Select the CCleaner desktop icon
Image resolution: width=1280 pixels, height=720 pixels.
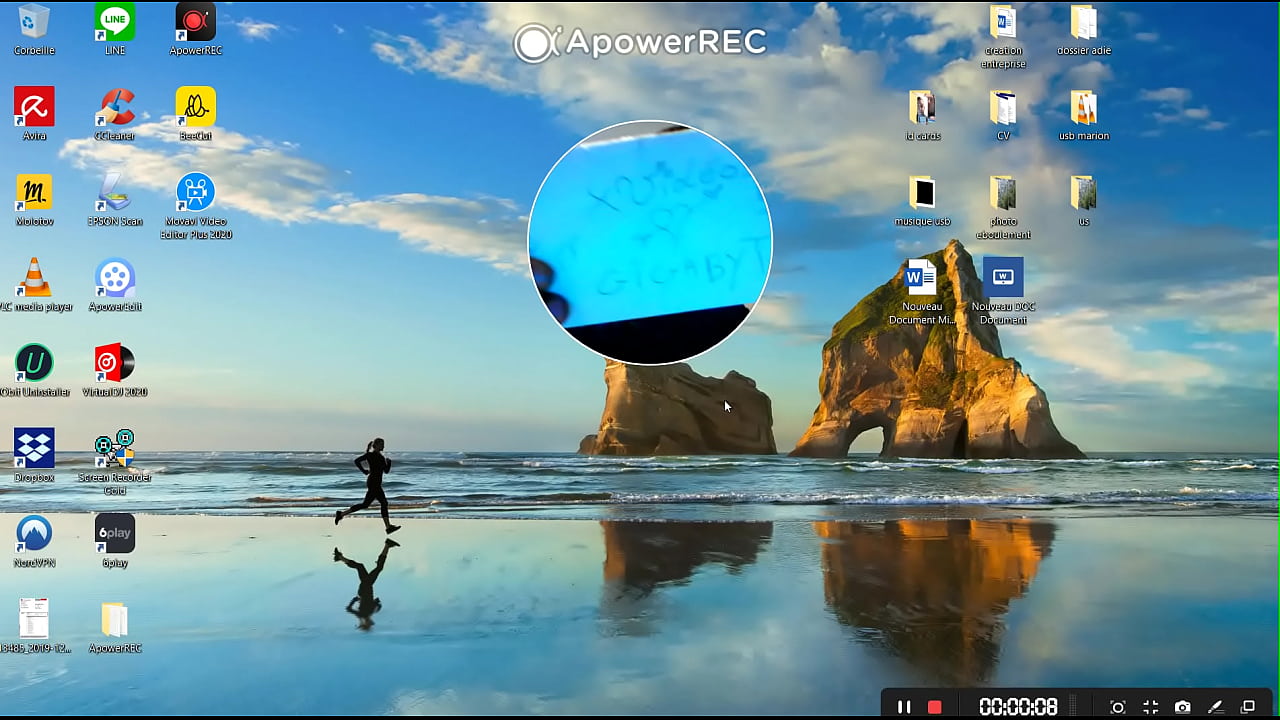point(115,112)
